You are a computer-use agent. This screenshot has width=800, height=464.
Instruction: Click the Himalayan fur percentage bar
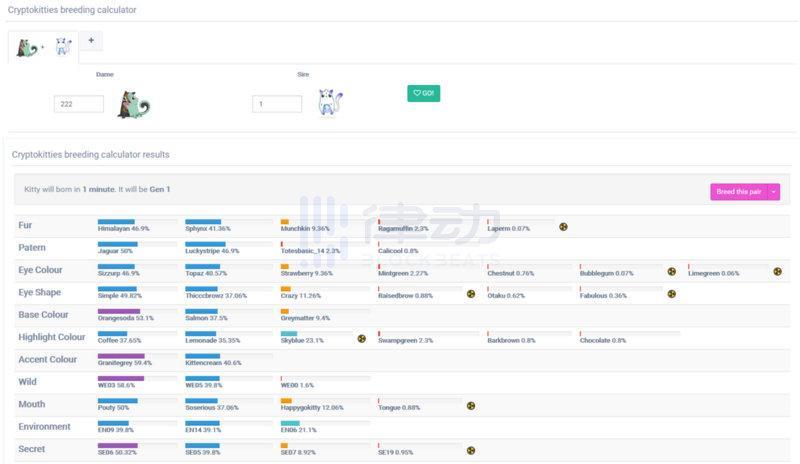point(116,221)
